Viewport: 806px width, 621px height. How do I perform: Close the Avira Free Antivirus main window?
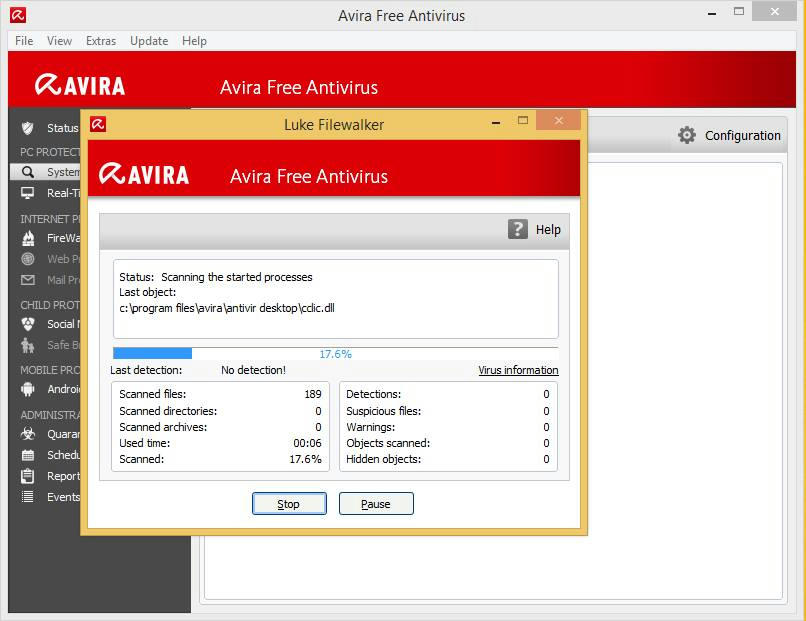[x=775, y=11]
